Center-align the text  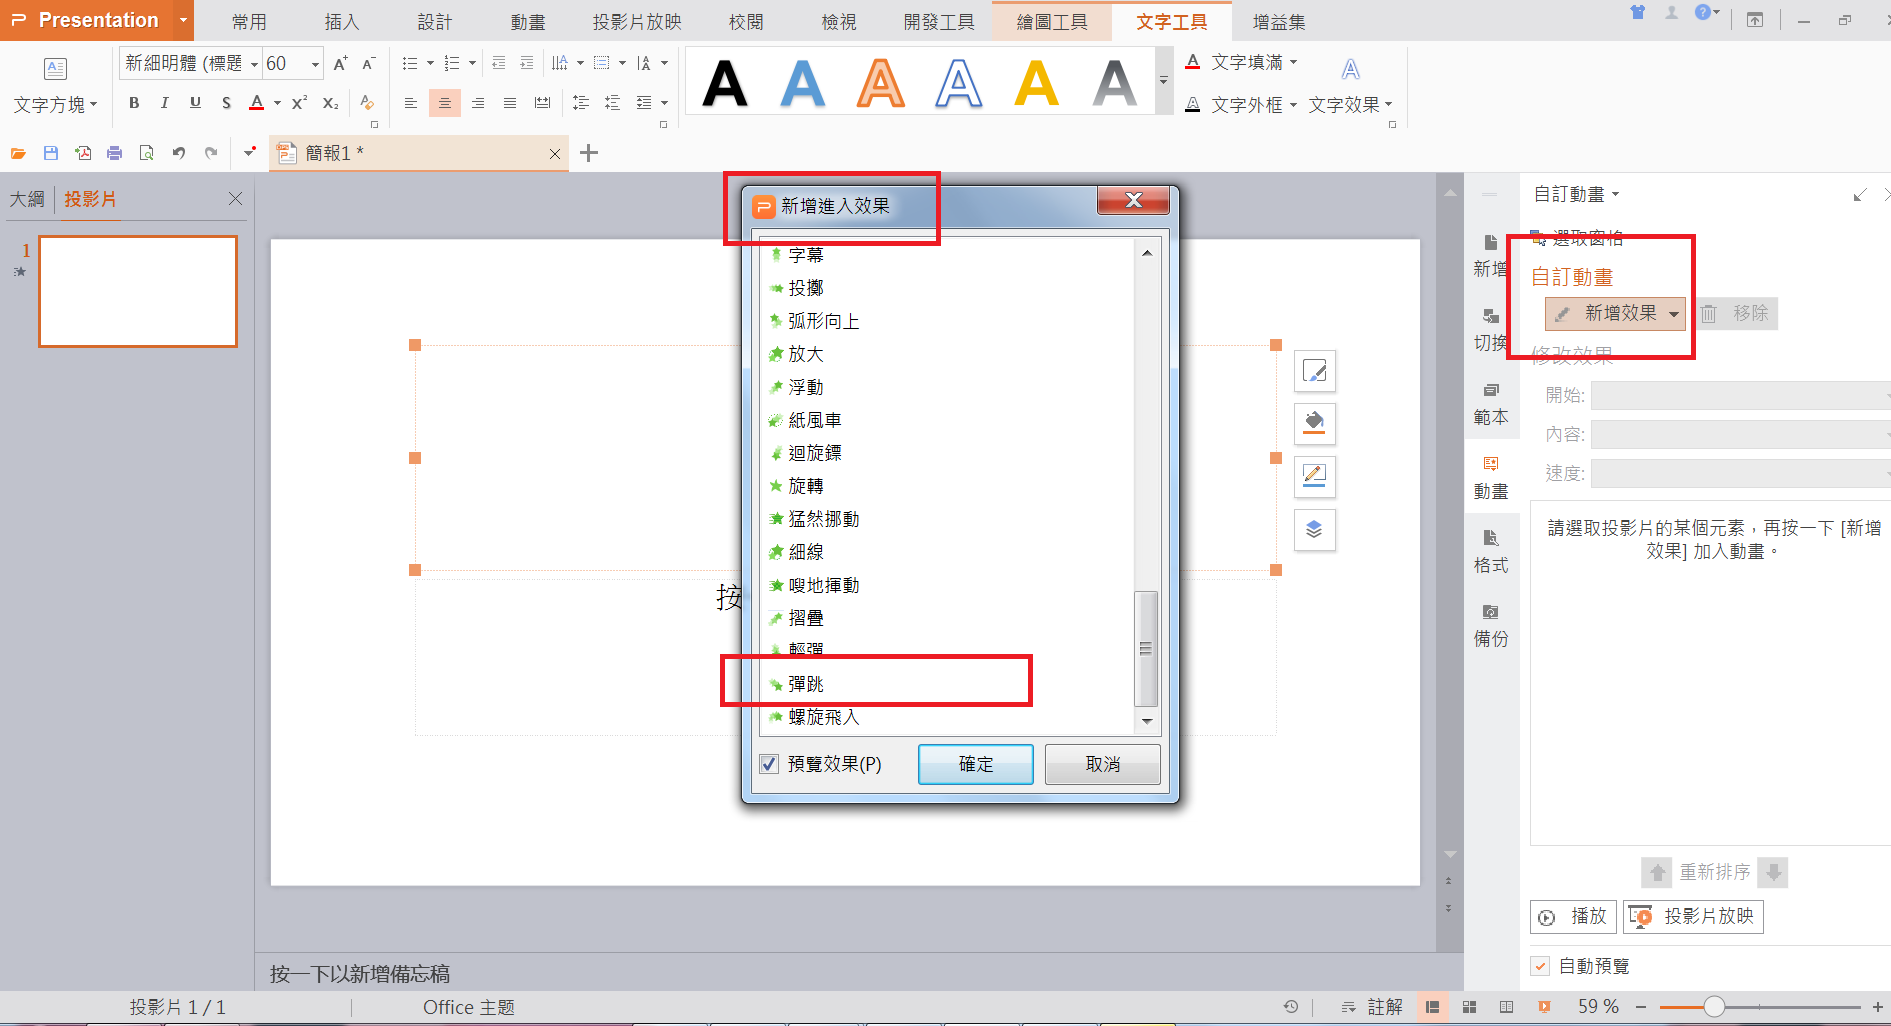(444, 103)
